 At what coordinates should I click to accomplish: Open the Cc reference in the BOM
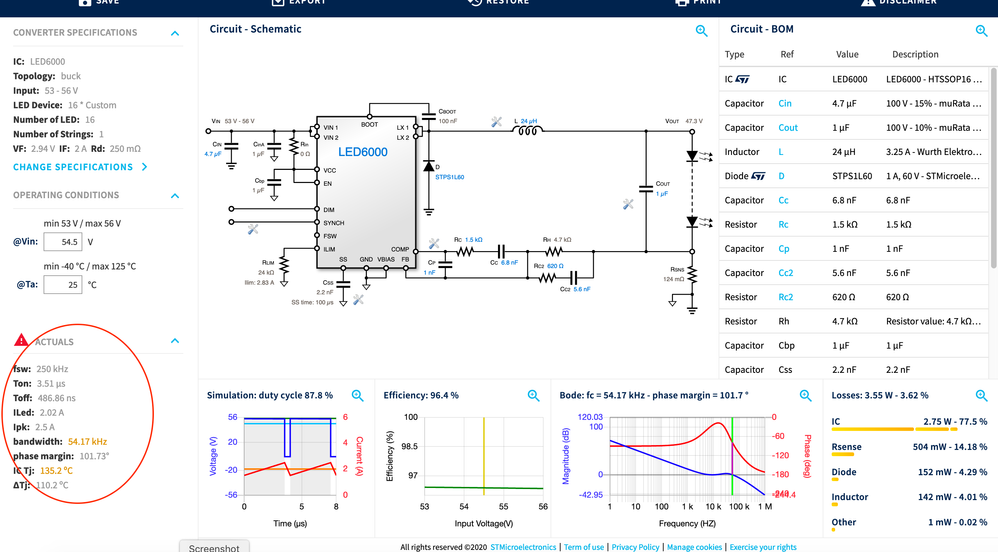(x=783, y=200)
